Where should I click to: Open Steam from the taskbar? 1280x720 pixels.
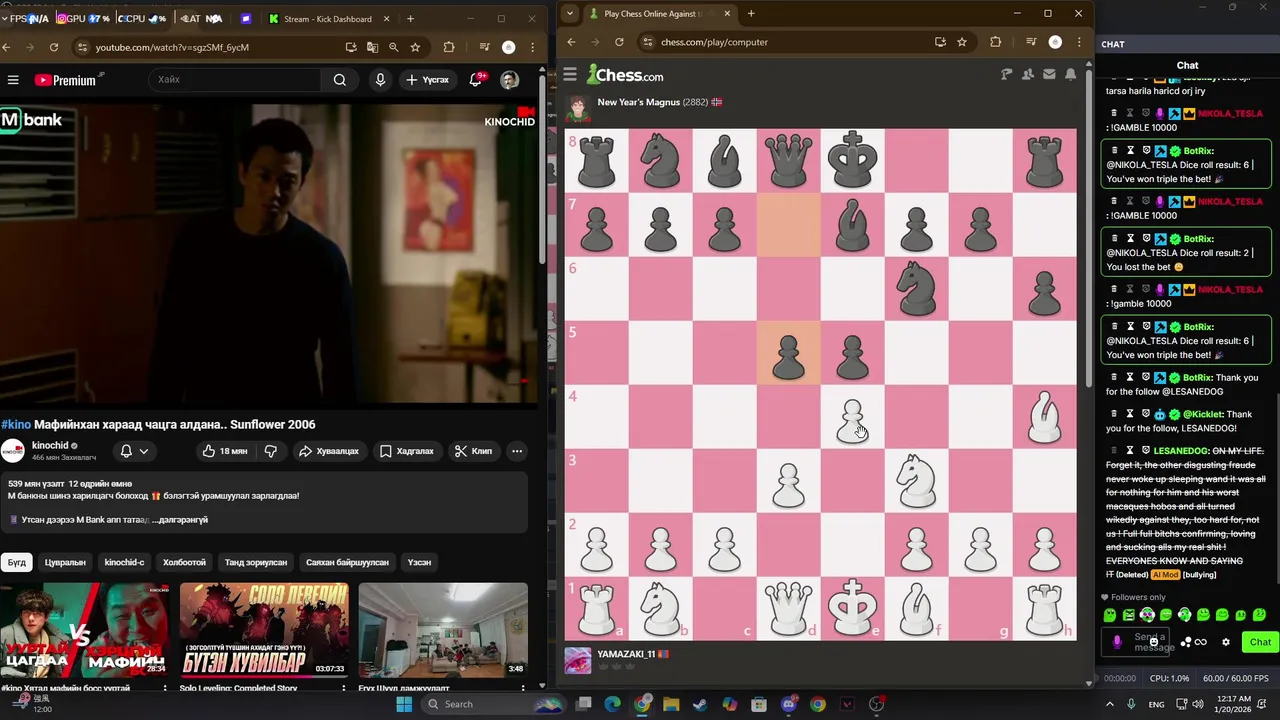click(700, 704)
